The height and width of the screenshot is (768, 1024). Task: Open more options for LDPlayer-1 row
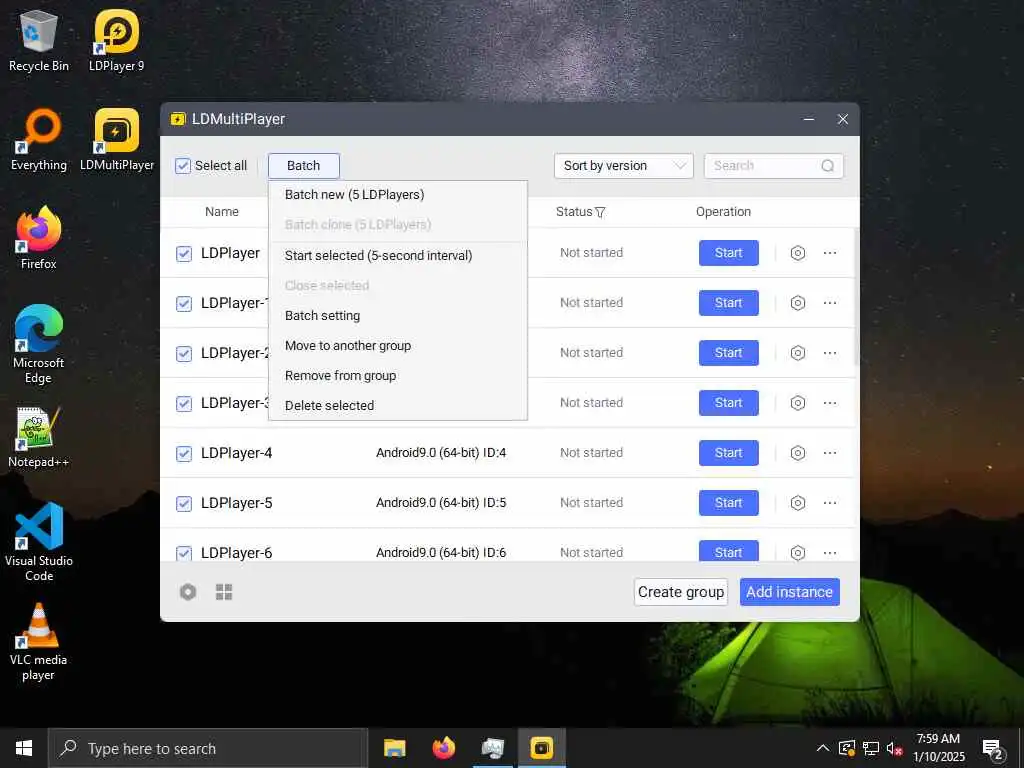click(x=830, y=303)
